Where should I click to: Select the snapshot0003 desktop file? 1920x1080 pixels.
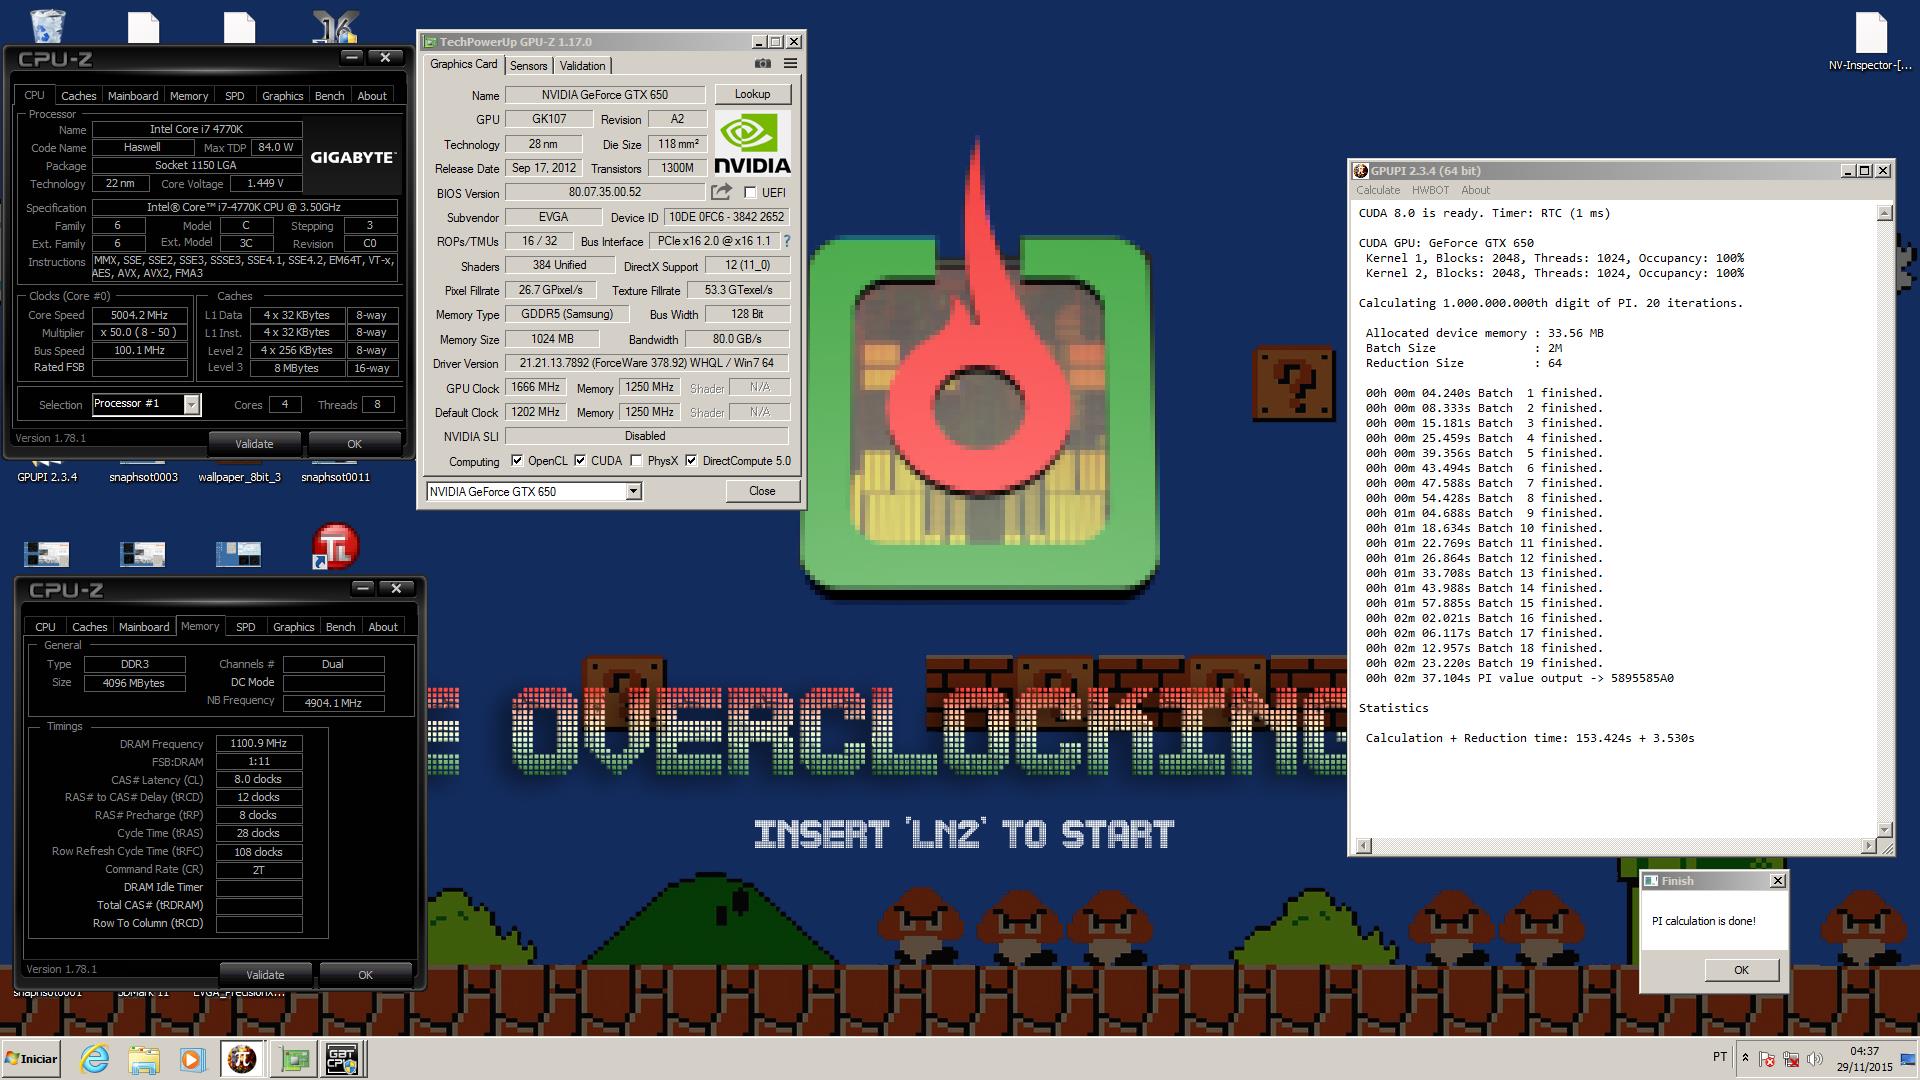(143, 476)
